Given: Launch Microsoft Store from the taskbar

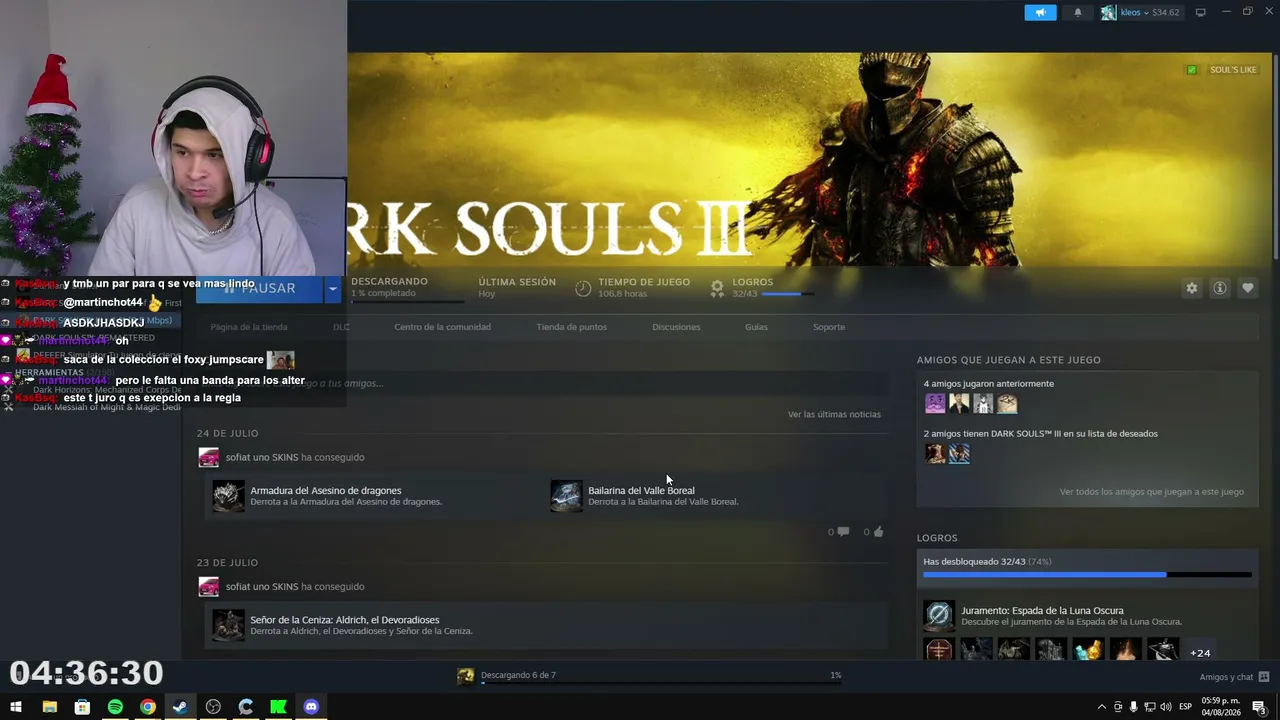Looking at the screenshot, I should [82, 707].
